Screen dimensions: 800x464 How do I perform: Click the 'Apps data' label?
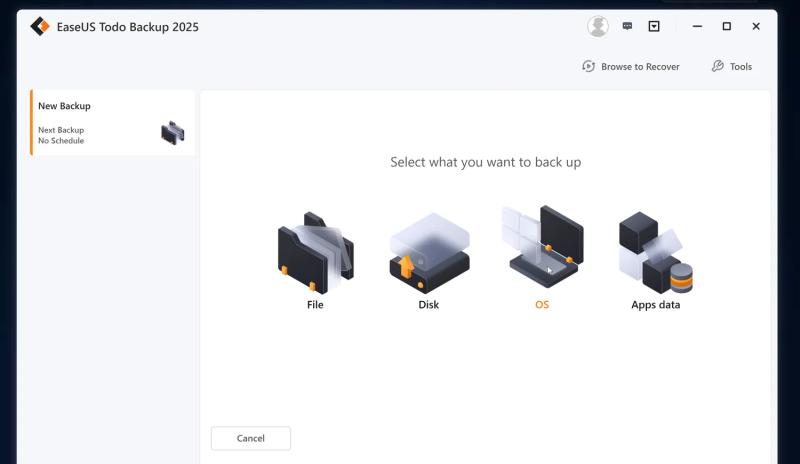tap(656, 305)
